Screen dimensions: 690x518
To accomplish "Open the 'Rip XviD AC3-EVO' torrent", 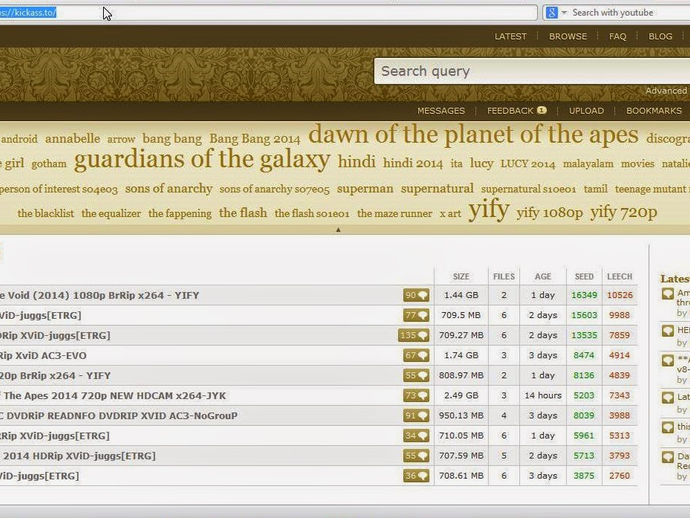I will click(43, 356).
